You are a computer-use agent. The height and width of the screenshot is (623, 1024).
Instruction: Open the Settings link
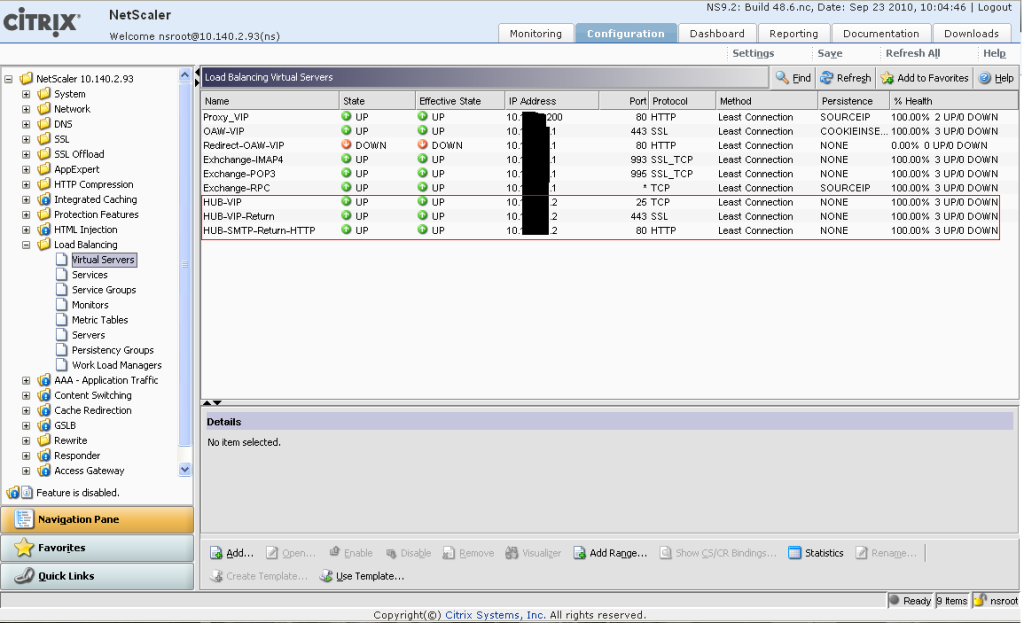click(x=753, y=54)
